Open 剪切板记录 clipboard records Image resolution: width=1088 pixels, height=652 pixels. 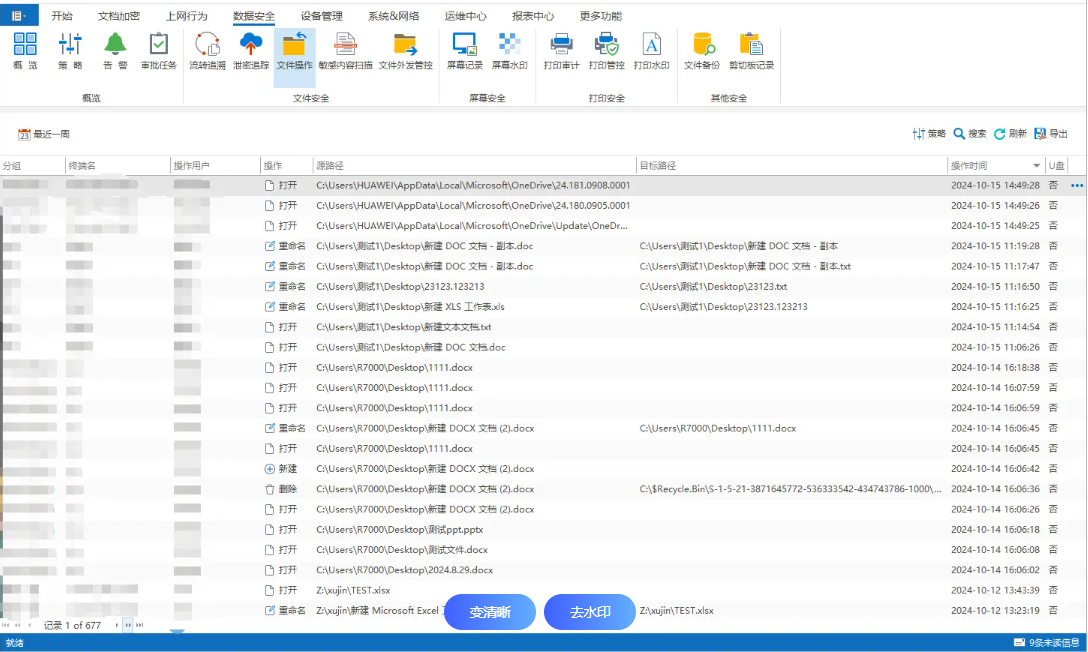pos(751,50)
